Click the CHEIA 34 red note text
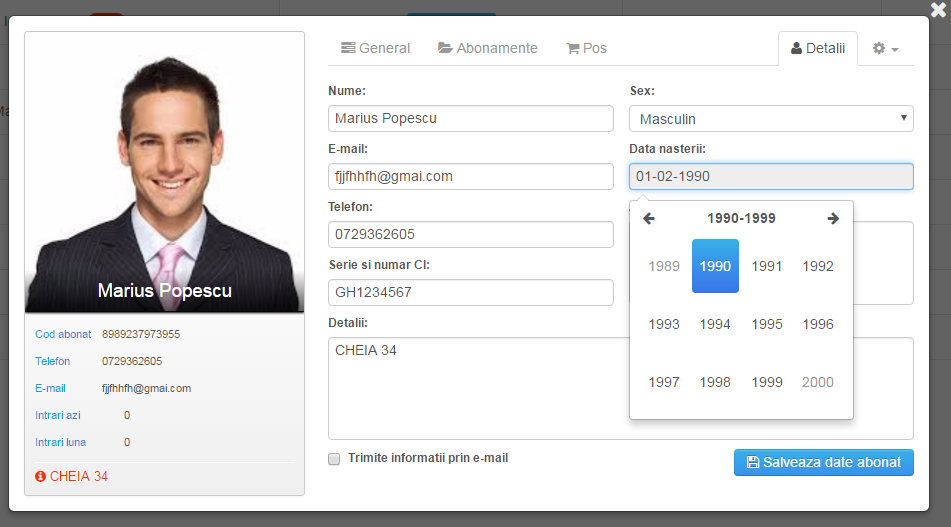 (79, 477)
